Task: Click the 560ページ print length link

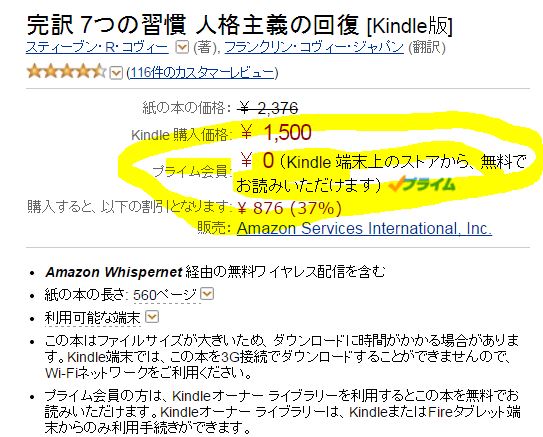Action: pyautogui.click(x=165, y=295)
